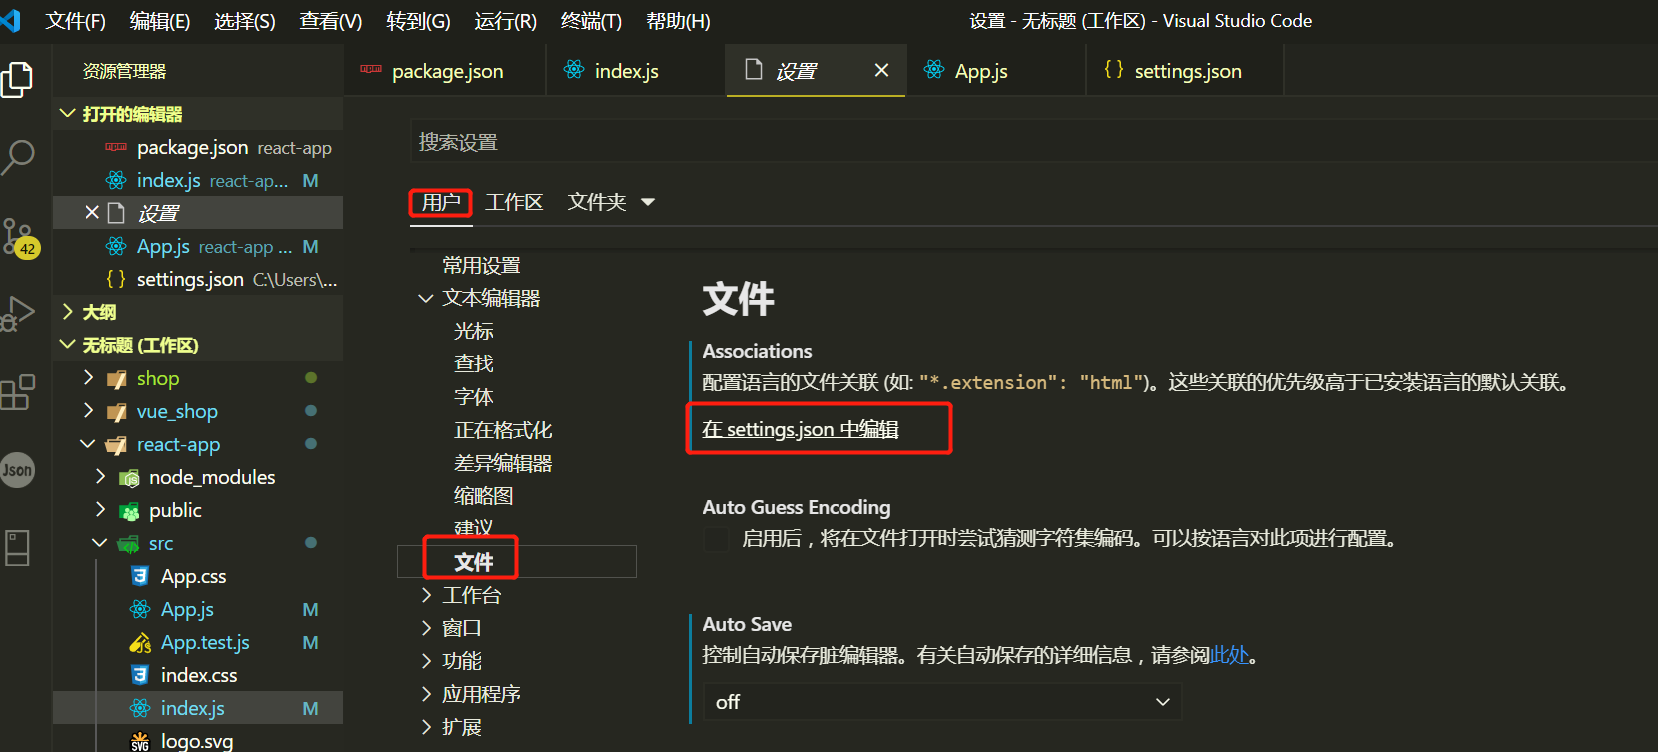Select 缩略图 settings category

pos(483,496)
